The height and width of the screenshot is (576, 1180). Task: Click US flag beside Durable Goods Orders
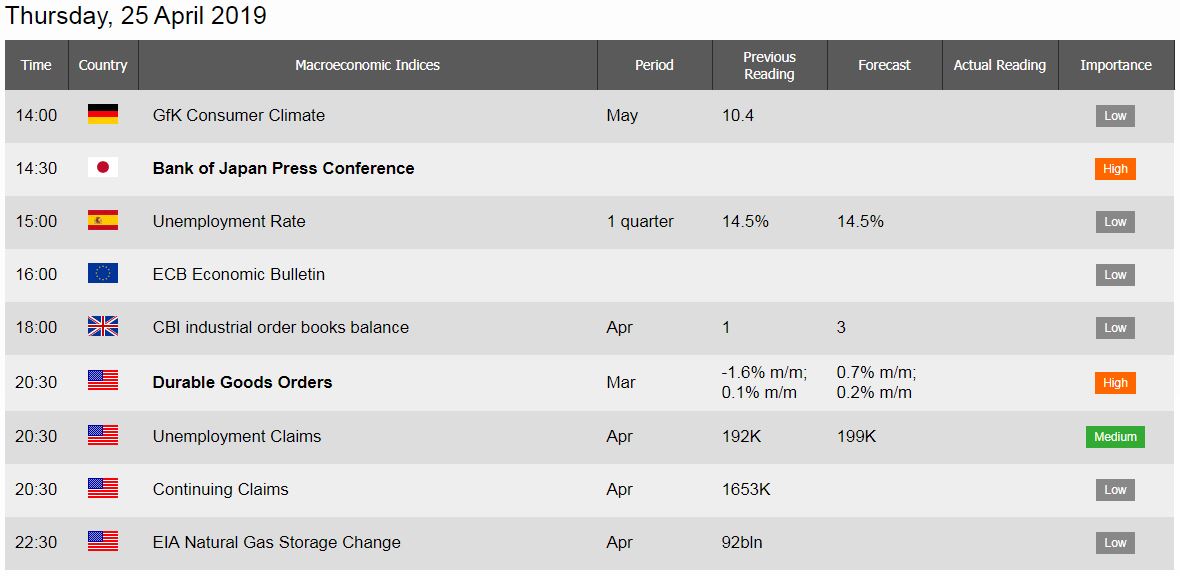click(103, 382)
